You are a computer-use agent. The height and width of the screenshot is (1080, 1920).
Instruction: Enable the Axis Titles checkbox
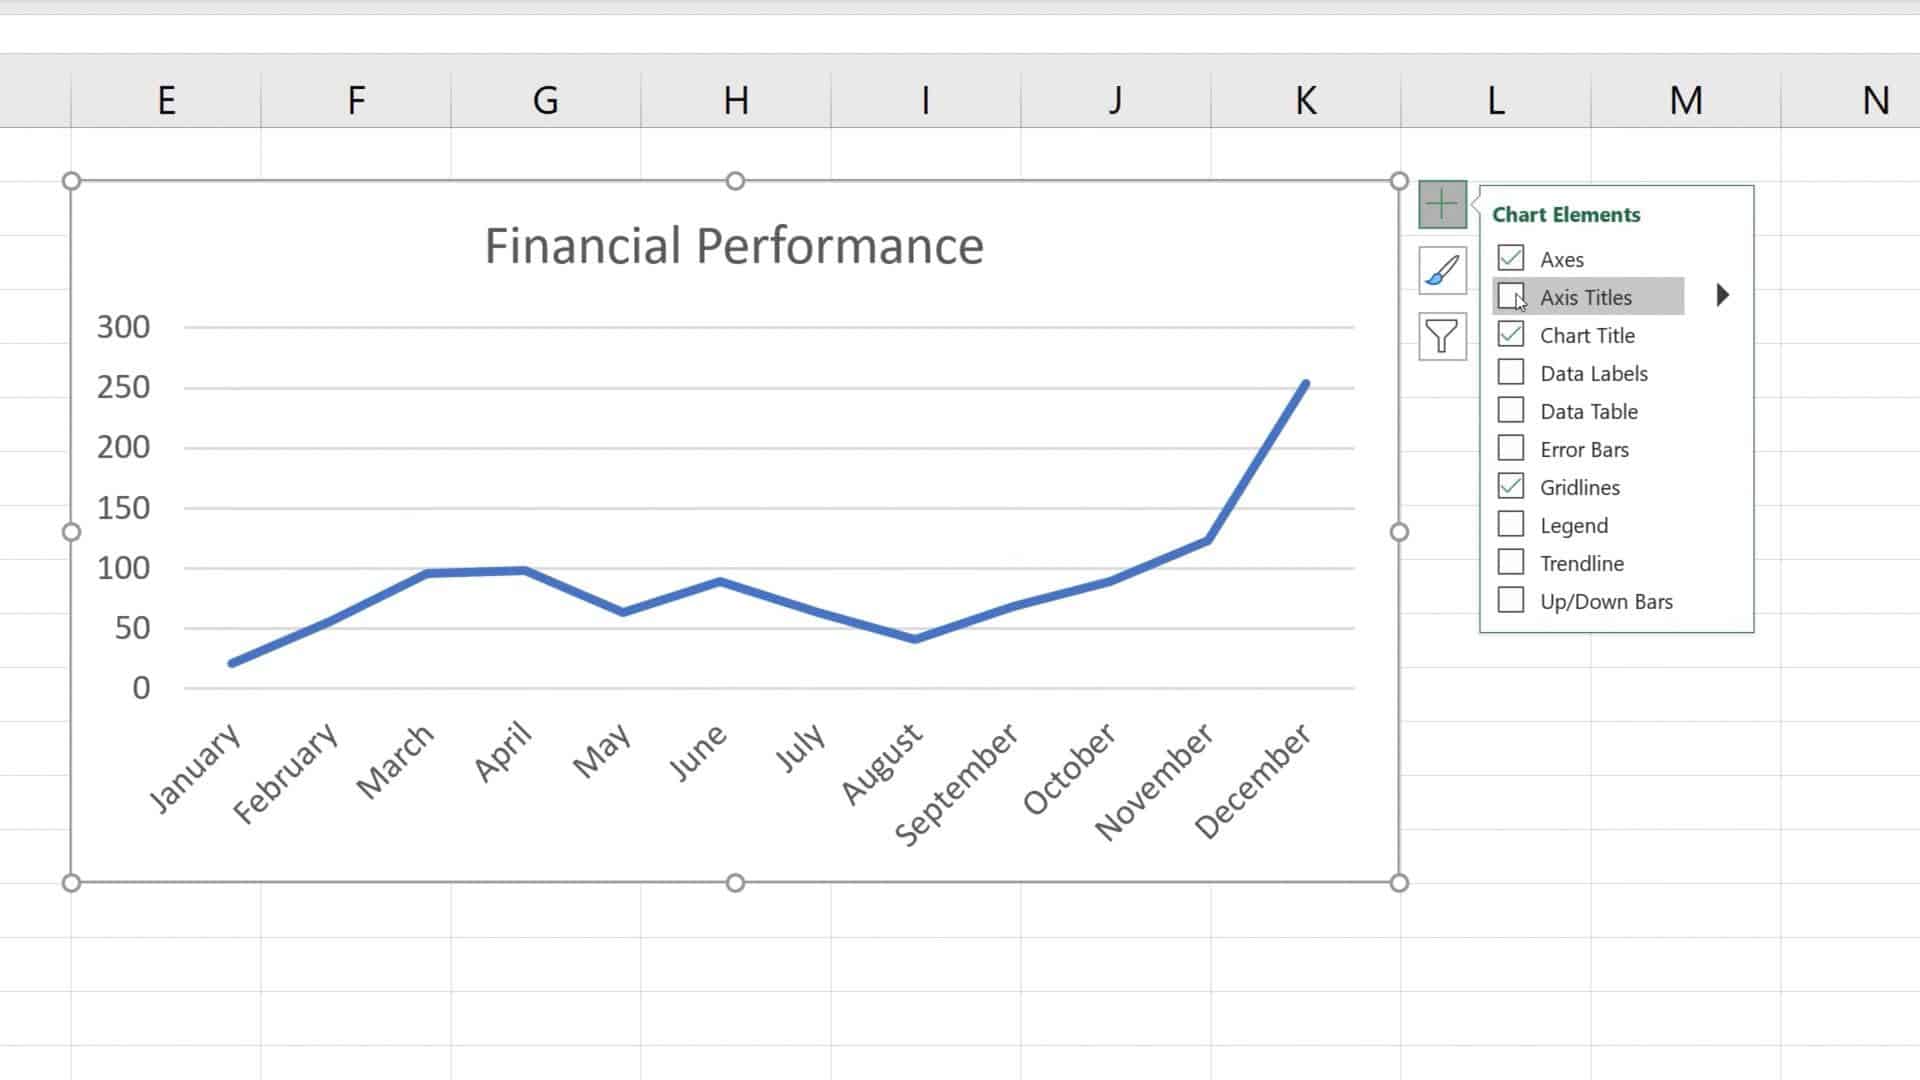coord(1510,296)
